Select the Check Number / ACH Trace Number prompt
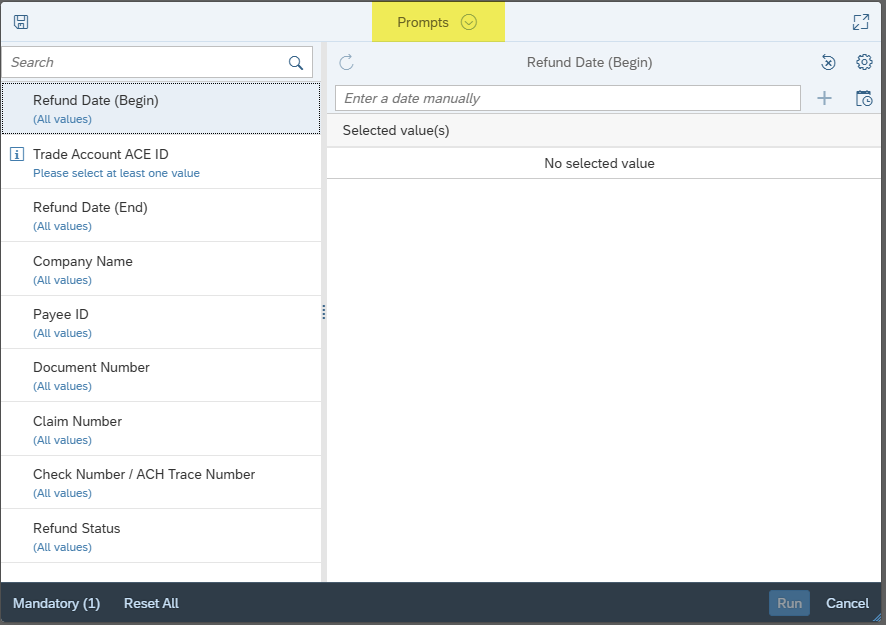Viewport: 886px width, 625px height. click(x=160, y=482)
